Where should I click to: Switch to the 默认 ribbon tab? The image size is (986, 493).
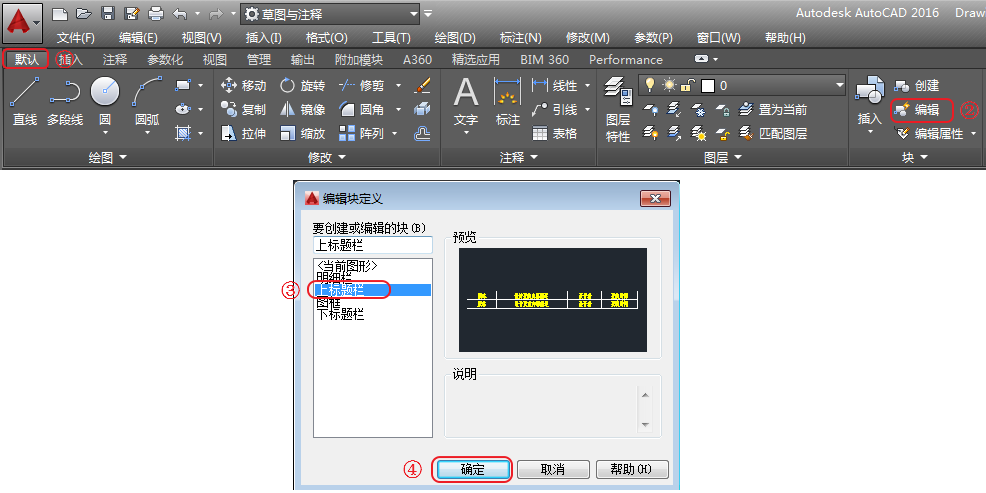coord(27,60)
